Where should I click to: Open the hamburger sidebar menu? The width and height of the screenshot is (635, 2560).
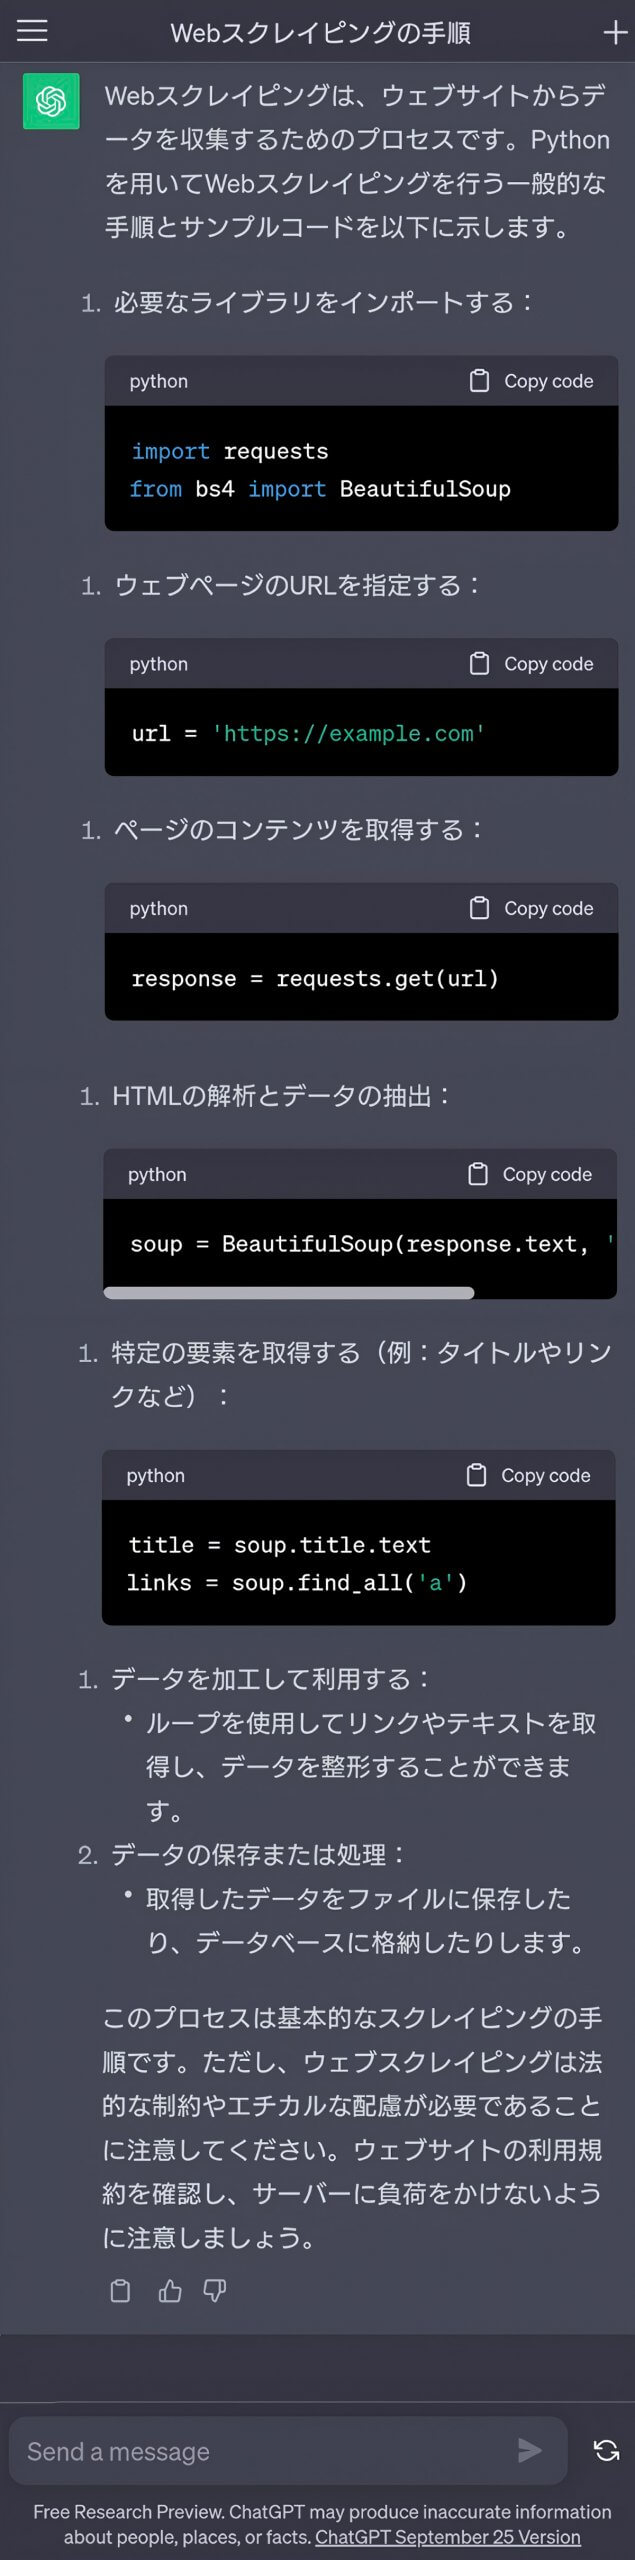pyautogui.click(x=32, y=32)
